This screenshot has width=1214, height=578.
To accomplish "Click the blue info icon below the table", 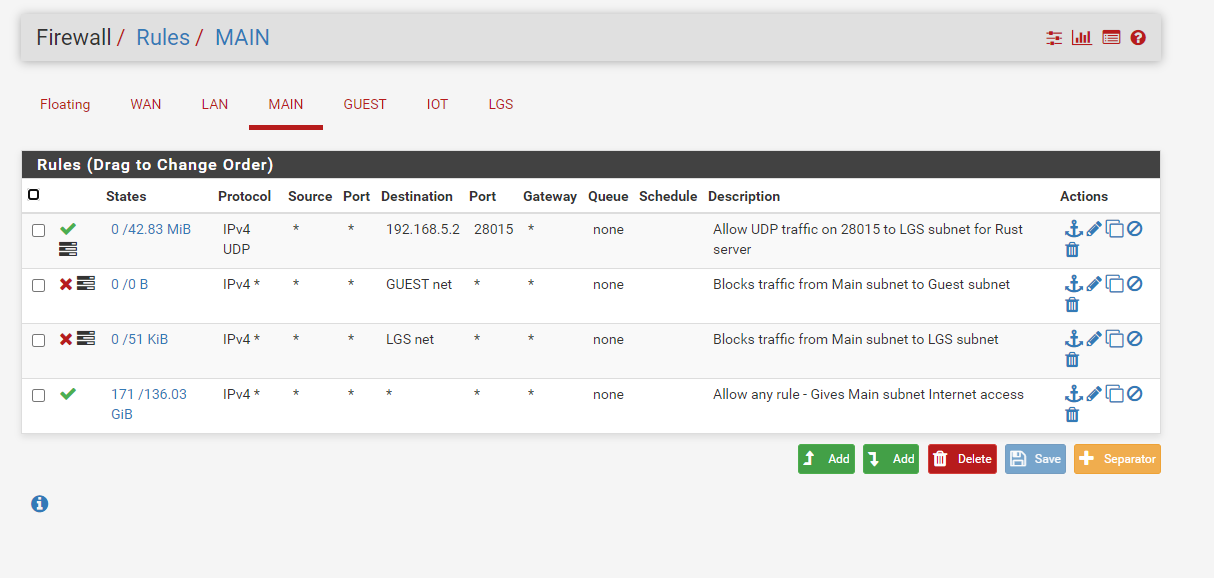I will (x=40, y=503).
